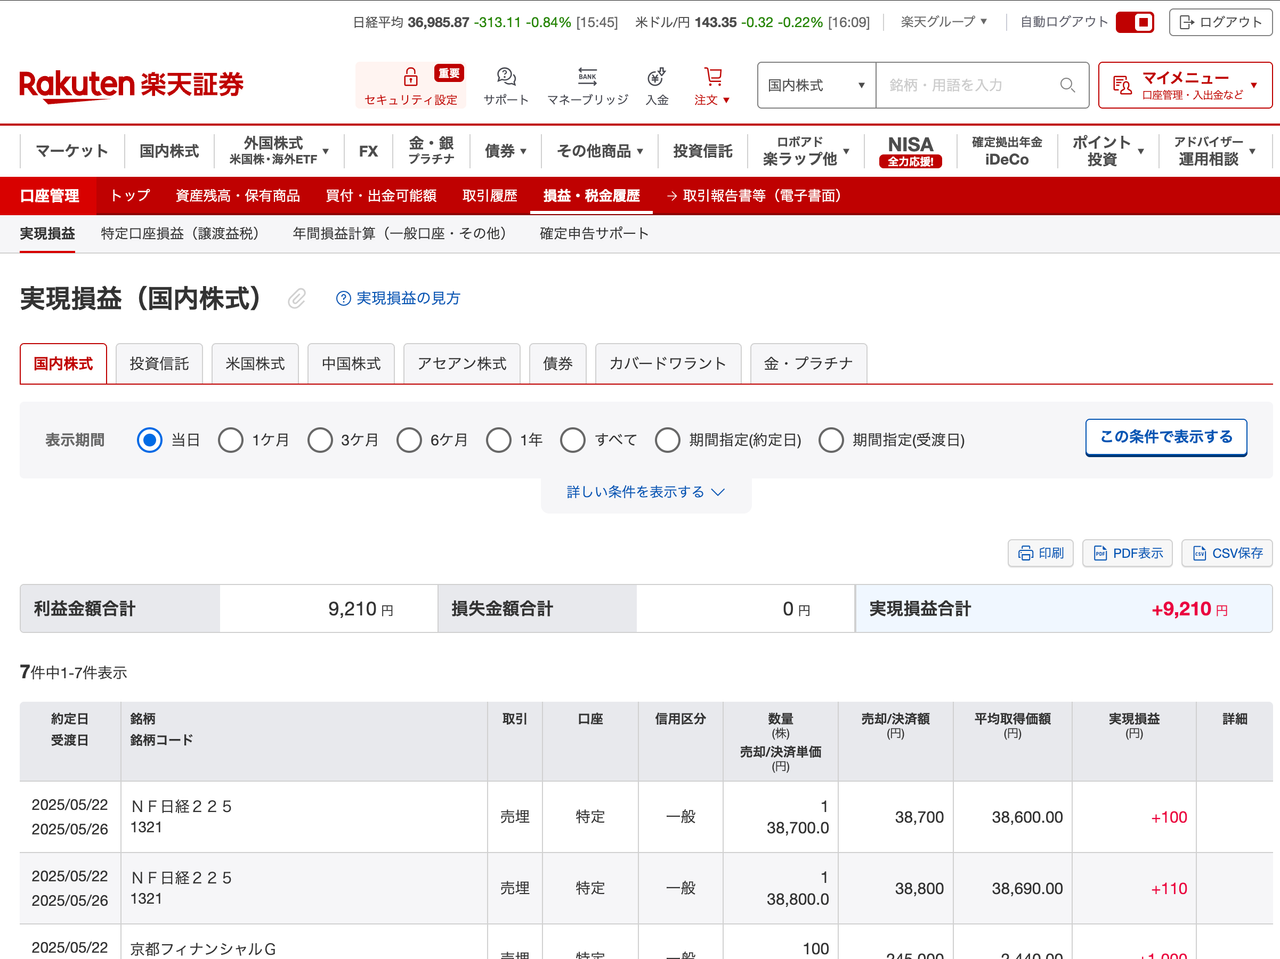Choose the 1年 display period
The image size is (1280, 959).
pyautogui.click(x=499, y=440)
